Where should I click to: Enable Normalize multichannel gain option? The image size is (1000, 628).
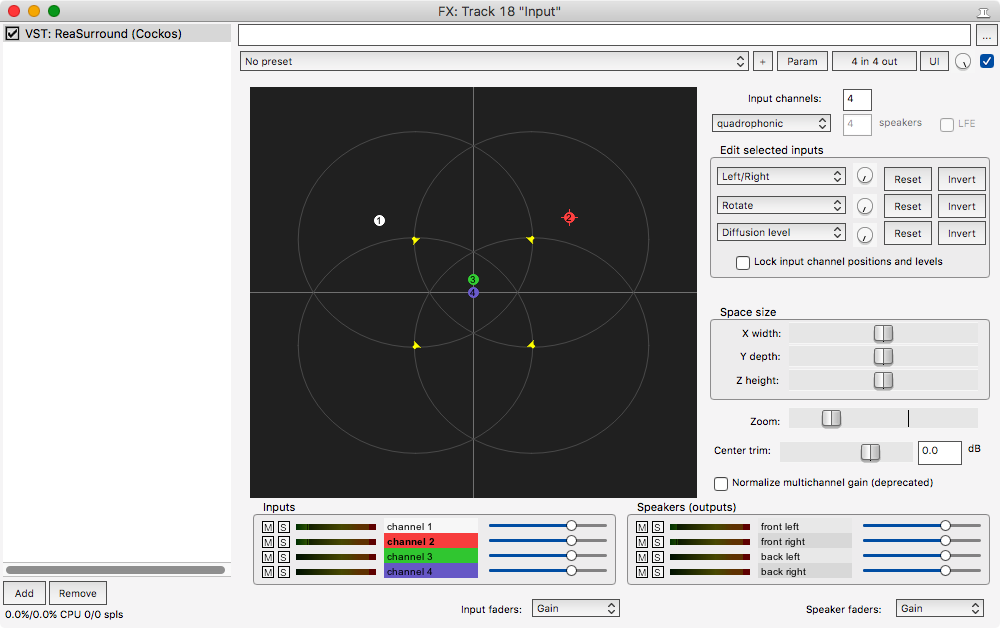(x=721, y=482)
